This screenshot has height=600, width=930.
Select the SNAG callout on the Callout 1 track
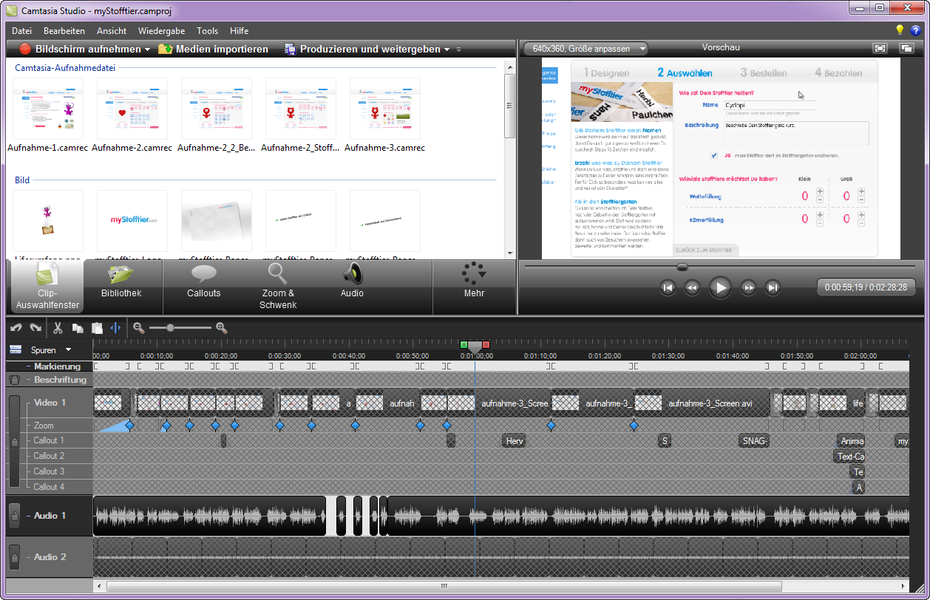[x=754, y=441]
